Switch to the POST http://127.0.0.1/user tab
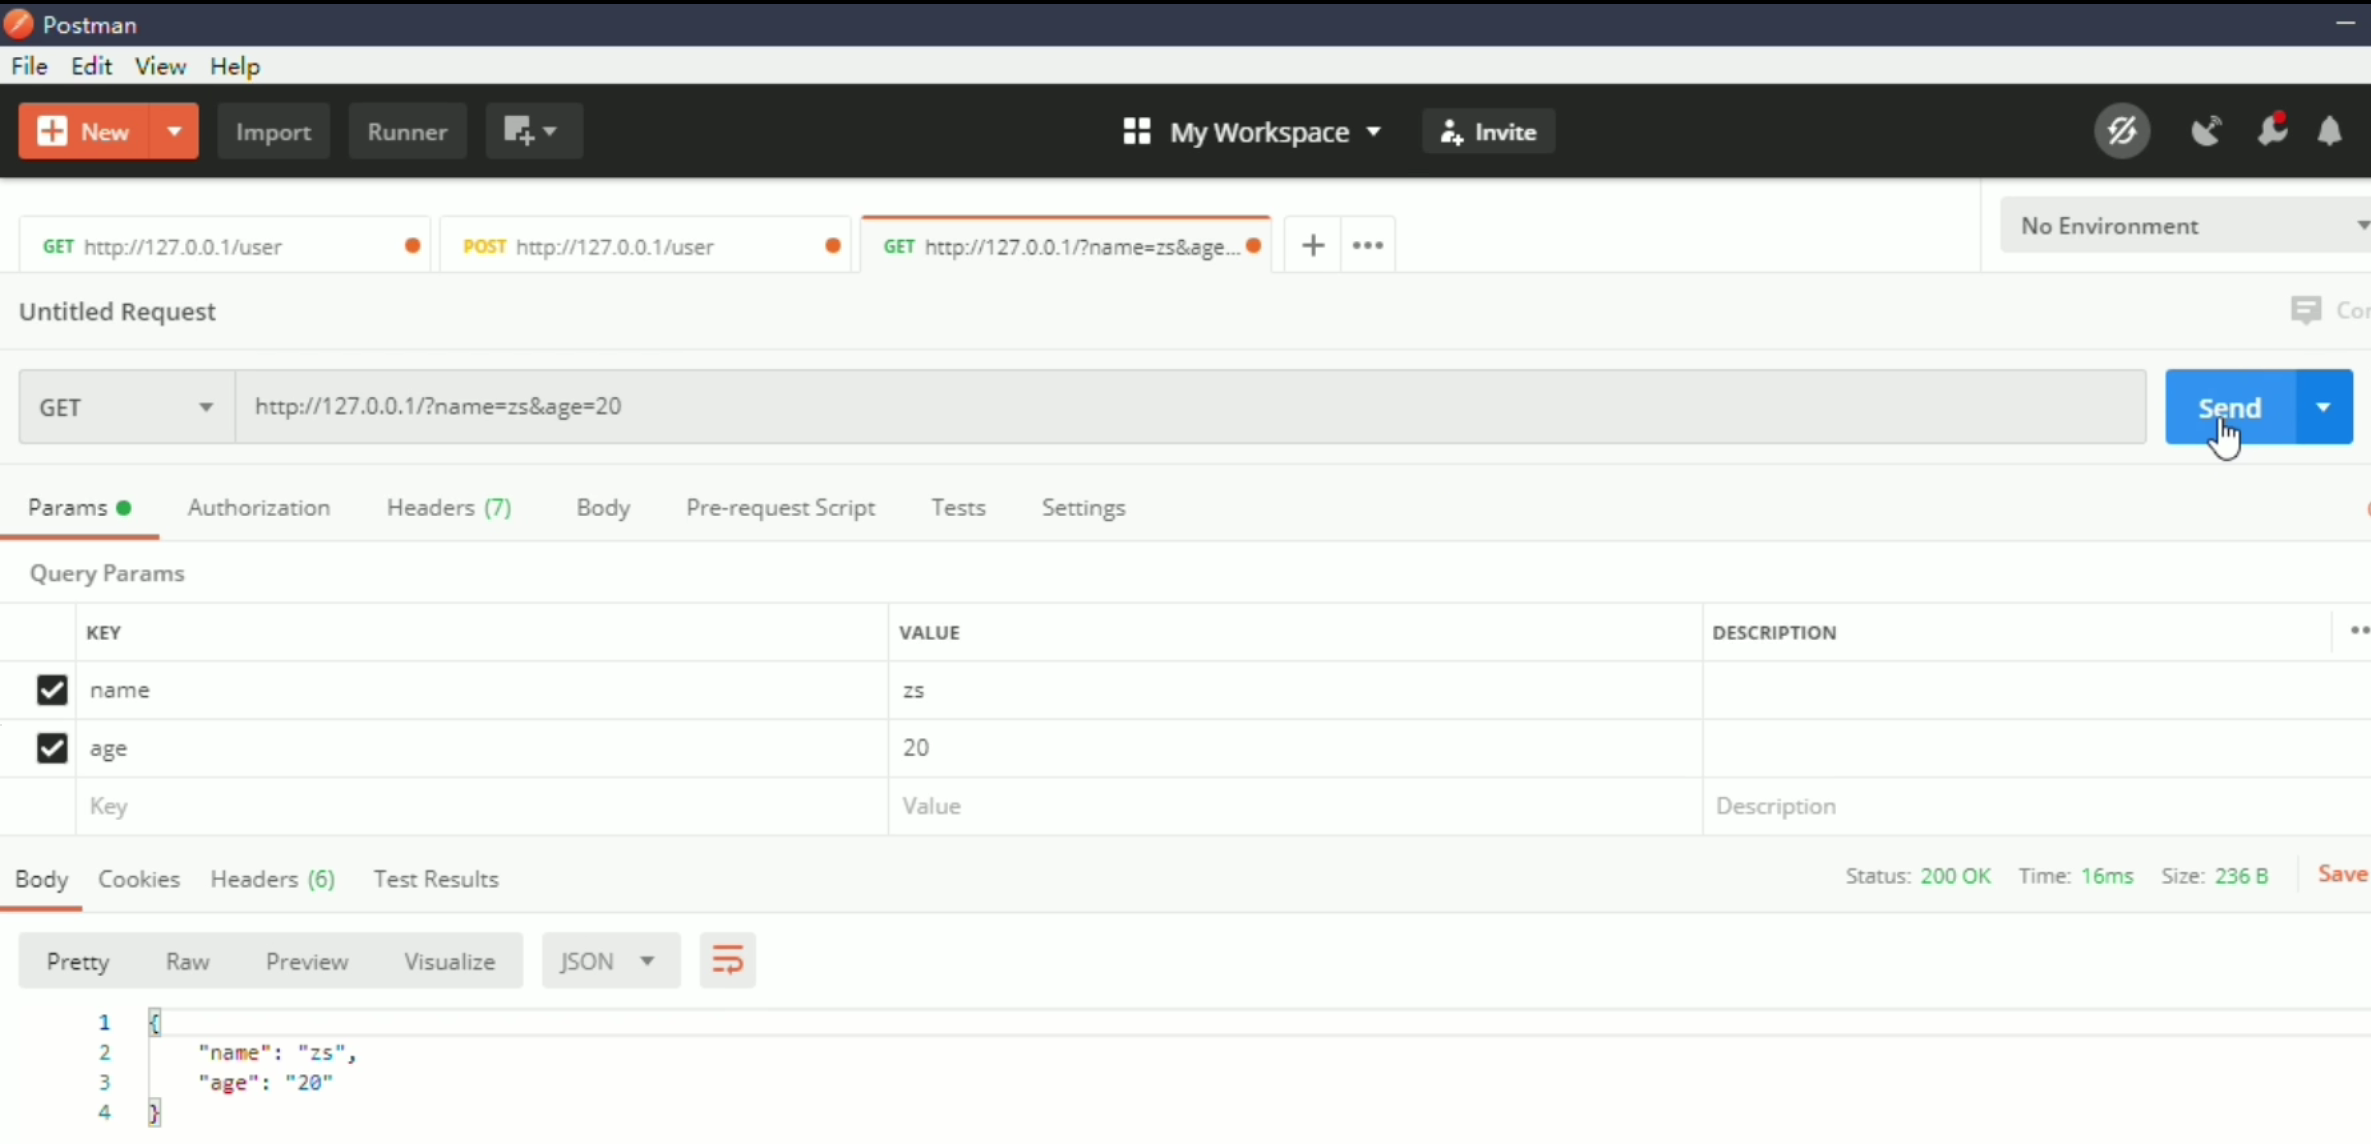Viewport: 2371px width, 1144px height. (646, 246)
